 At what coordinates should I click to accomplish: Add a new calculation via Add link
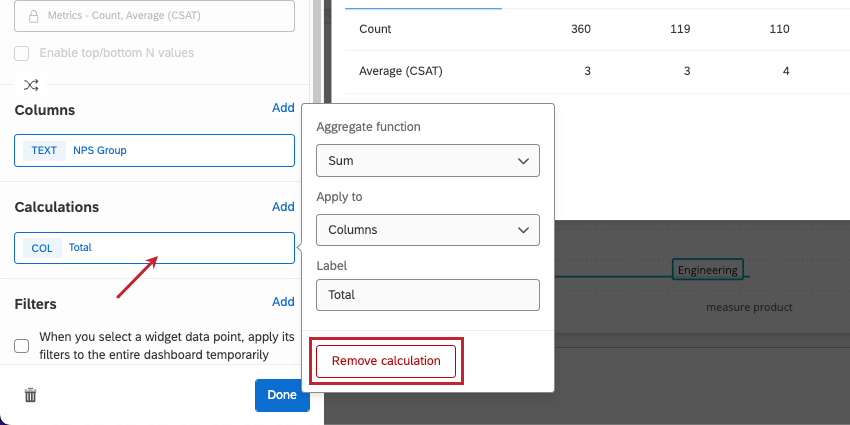(x=283, y=207)
